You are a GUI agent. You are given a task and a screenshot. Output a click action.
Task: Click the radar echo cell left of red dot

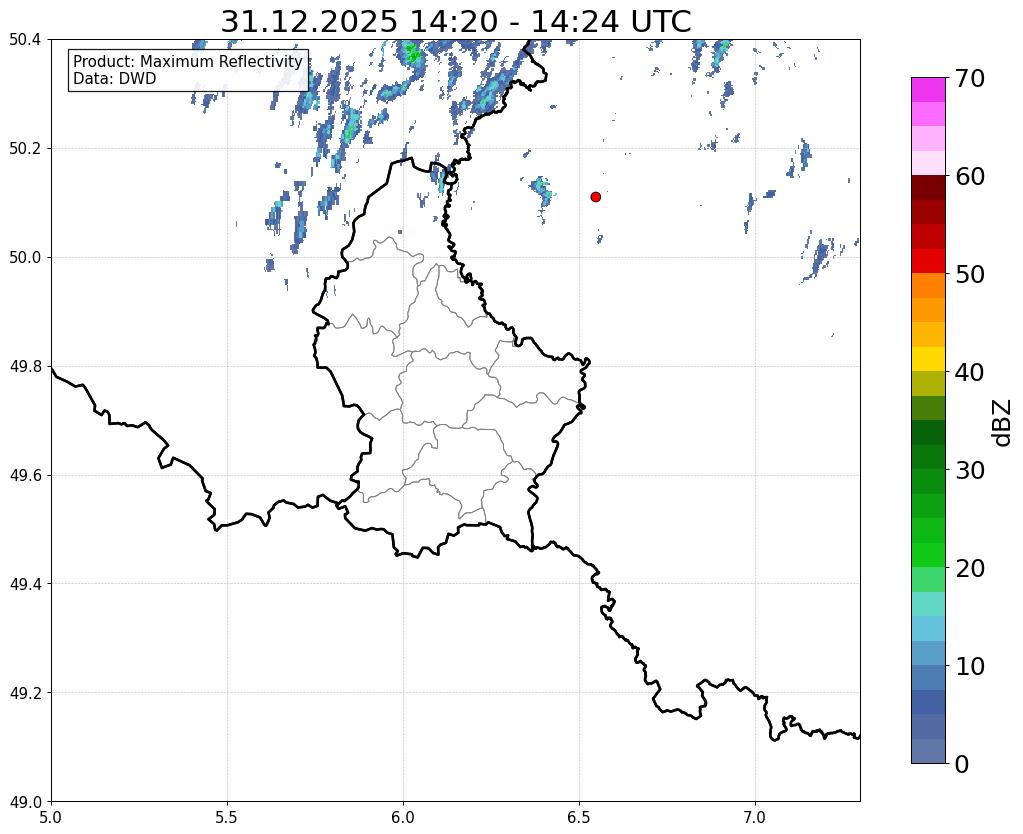542,191
